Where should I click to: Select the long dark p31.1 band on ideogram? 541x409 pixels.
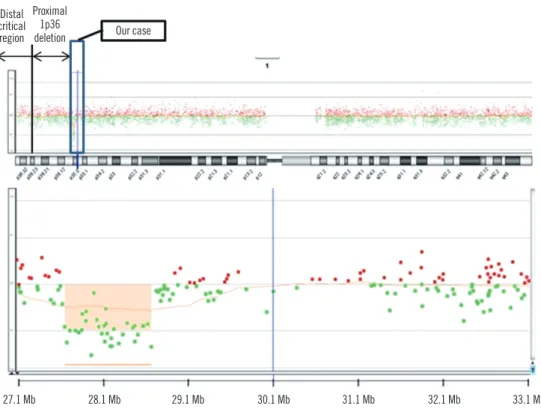(175, 161)
